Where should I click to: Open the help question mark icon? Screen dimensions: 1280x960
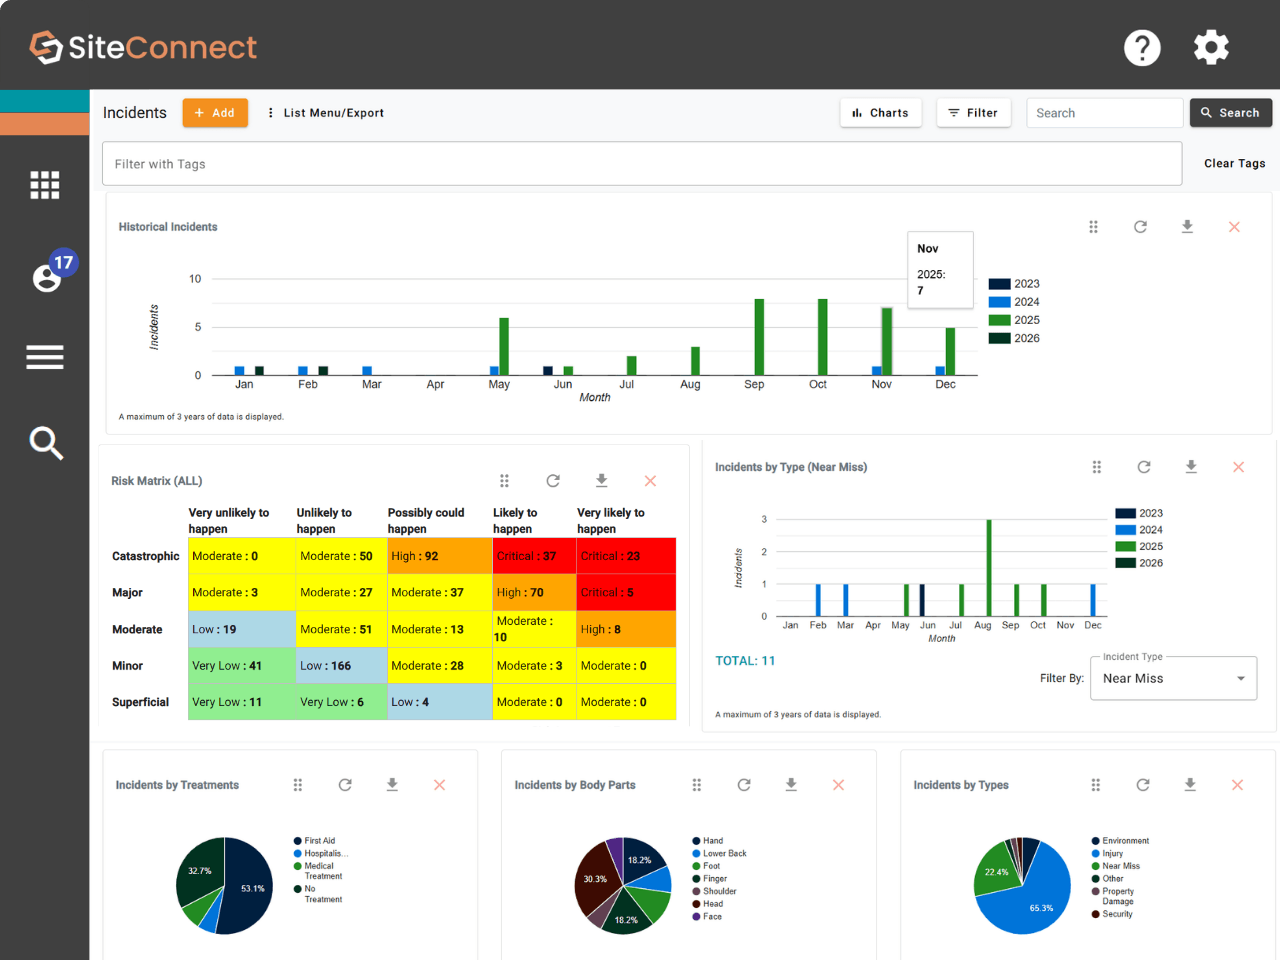tap(1142, 47)
